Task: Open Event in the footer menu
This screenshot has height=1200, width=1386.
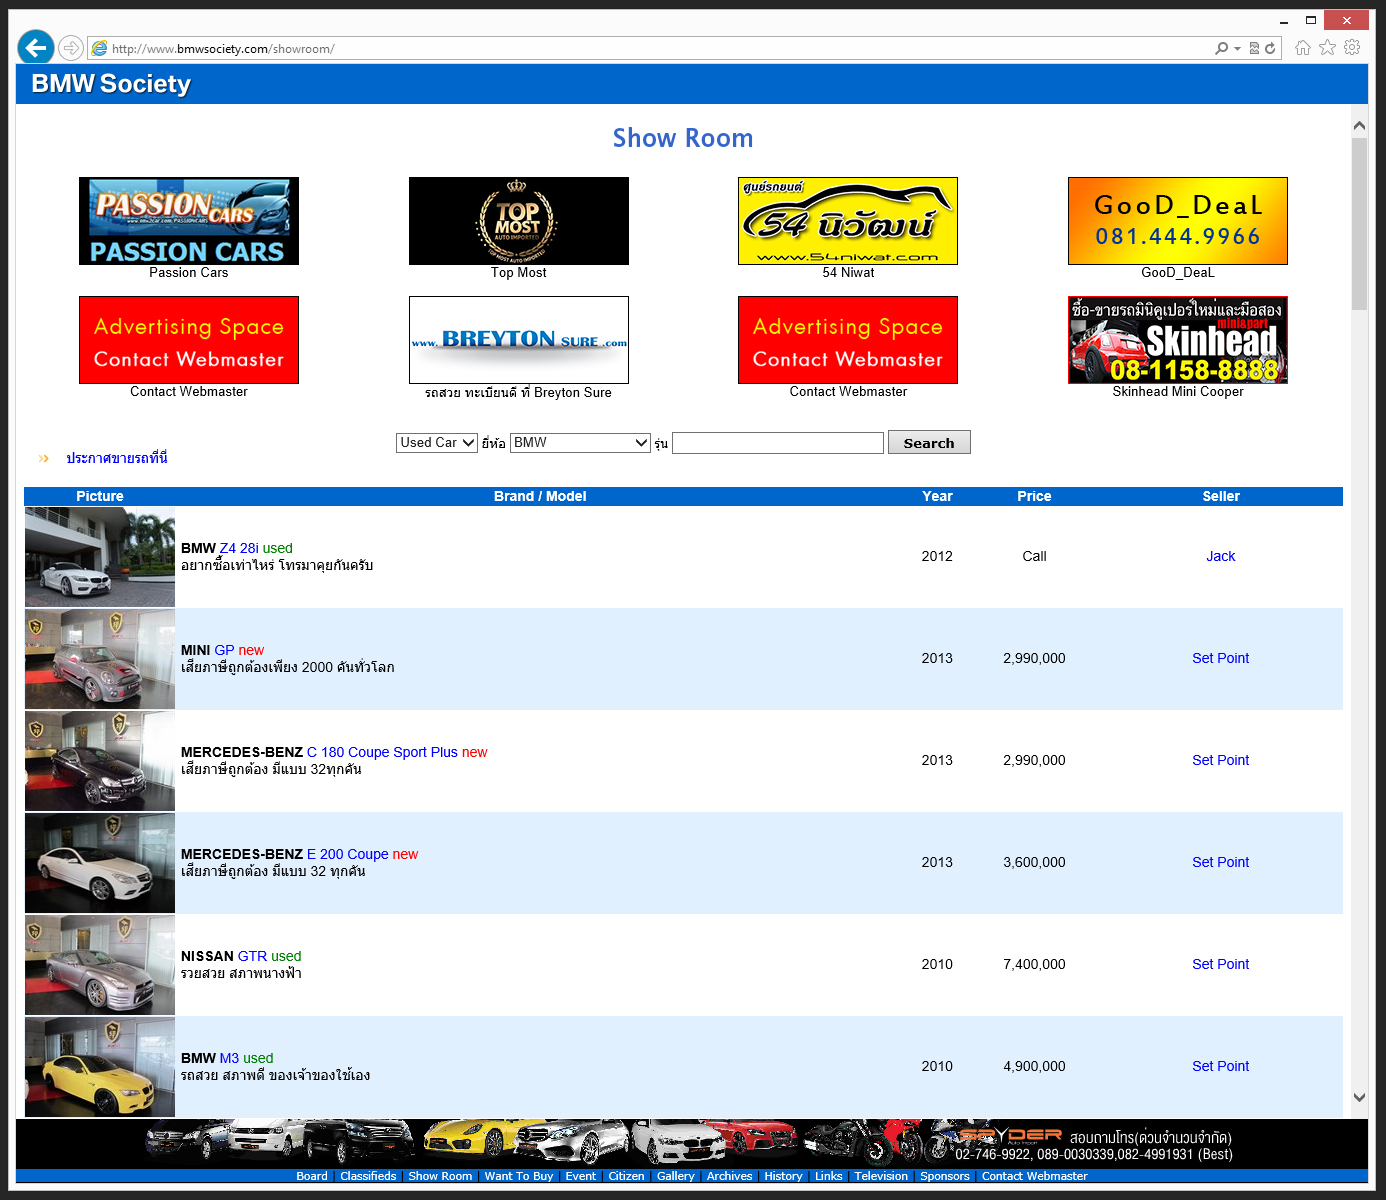Action: click(581, 1176)
